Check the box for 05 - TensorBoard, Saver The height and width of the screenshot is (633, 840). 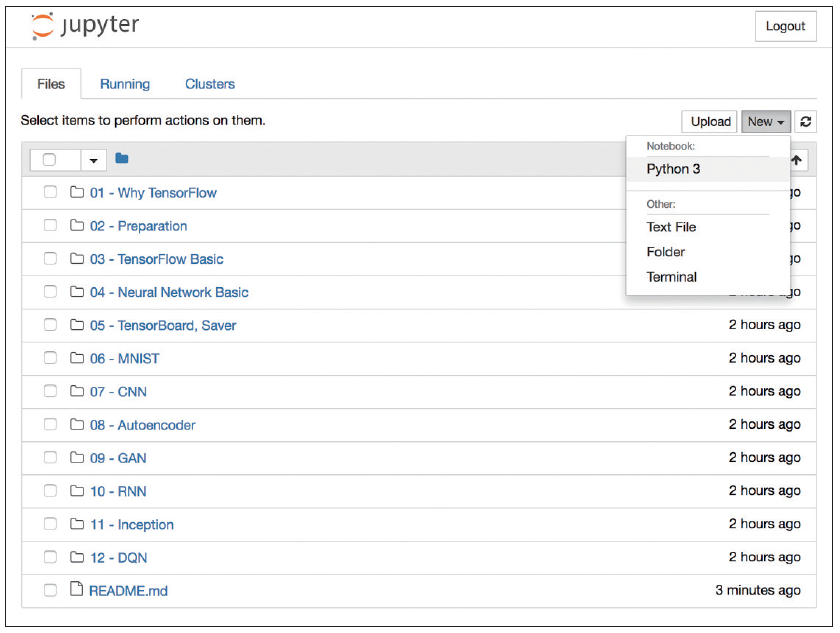coord(50,325)
